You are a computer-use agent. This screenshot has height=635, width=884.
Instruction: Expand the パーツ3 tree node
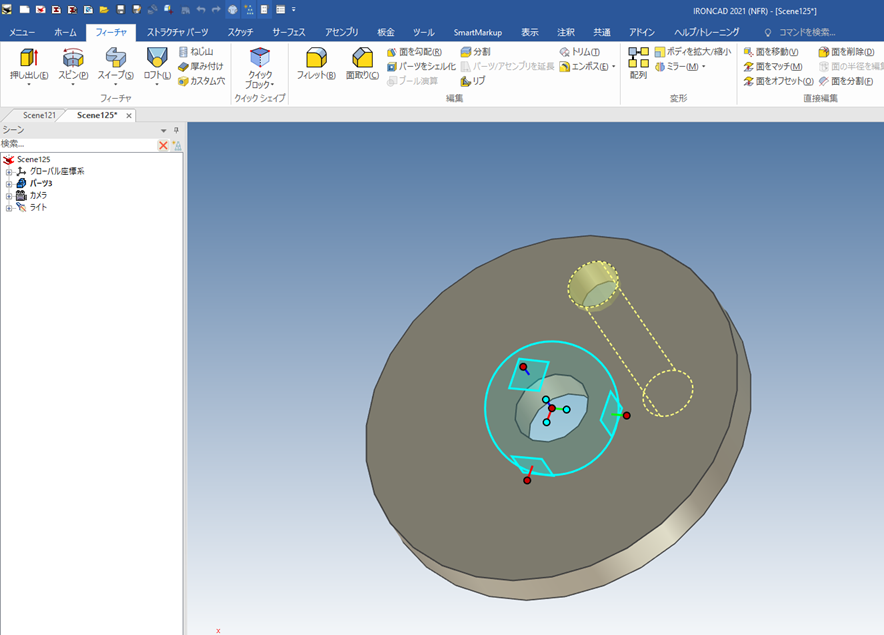pyautogui.click(x=9, y=184)
